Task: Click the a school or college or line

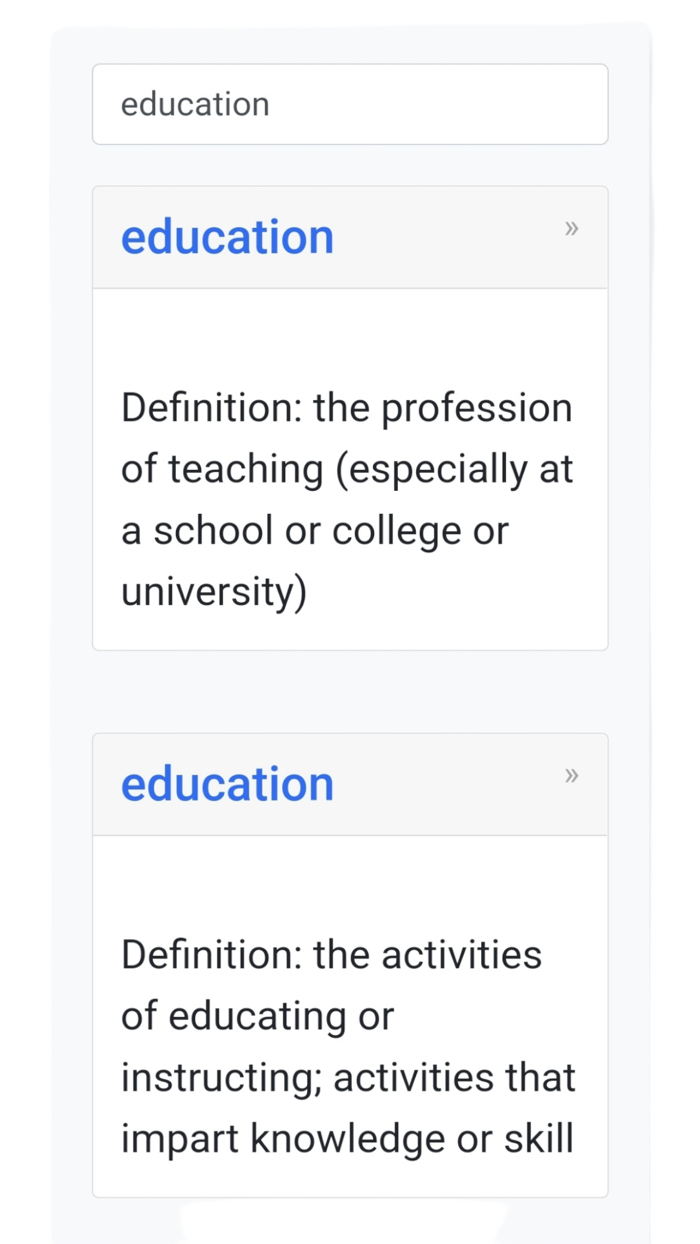Action: 314,530
